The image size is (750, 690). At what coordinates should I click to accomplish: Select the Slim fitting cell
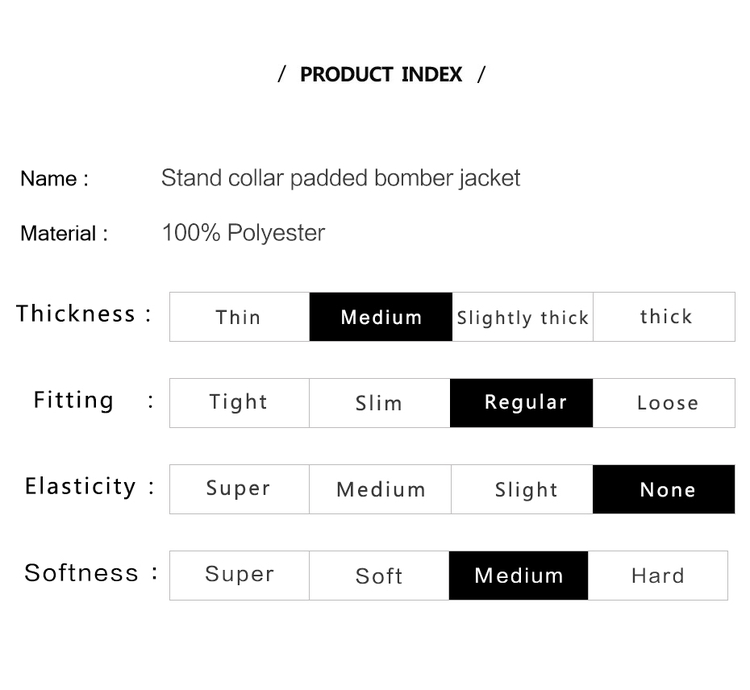(x=380, y=403)
